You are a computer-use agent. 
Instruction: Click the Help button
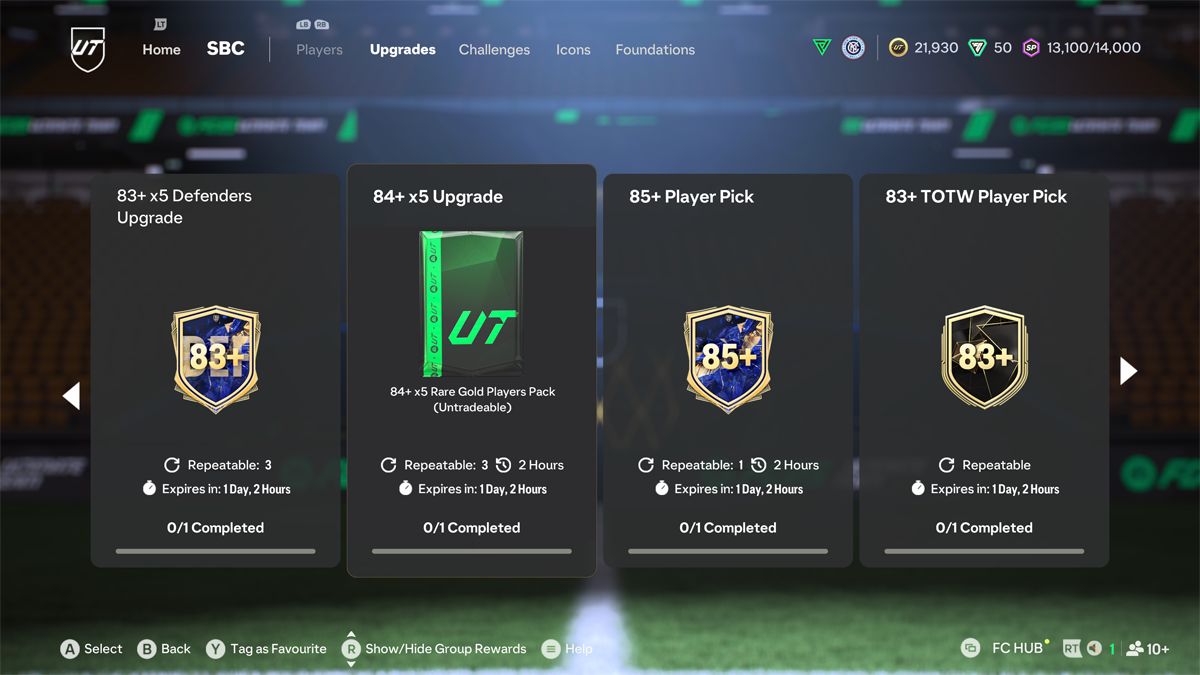tap(567, 649)
